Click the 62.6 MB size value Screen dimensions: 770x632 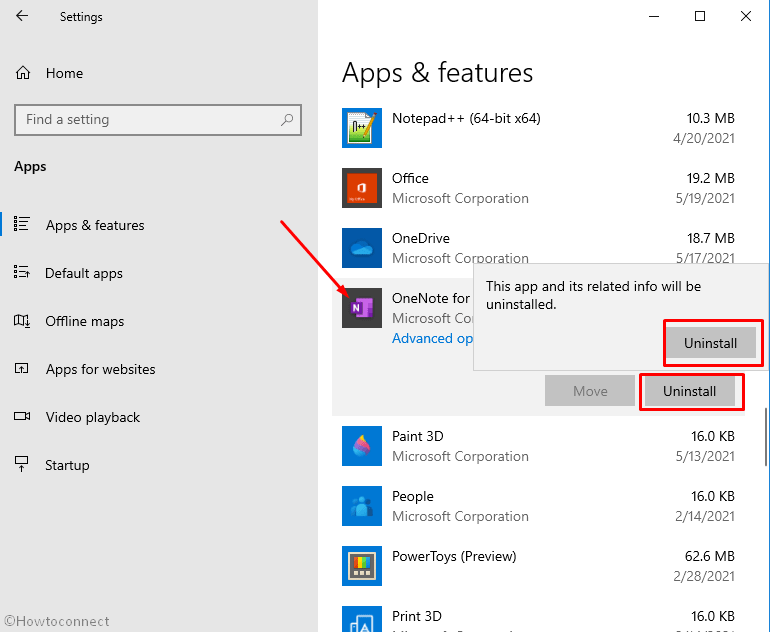(x=710, y=556)
